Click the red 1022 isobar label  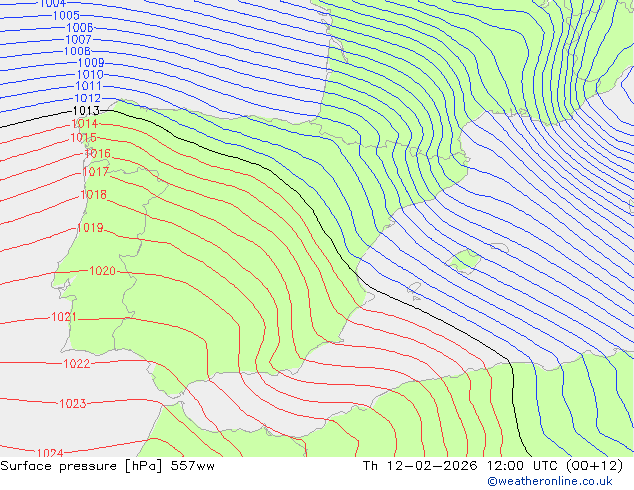click(x=77, y=364)
